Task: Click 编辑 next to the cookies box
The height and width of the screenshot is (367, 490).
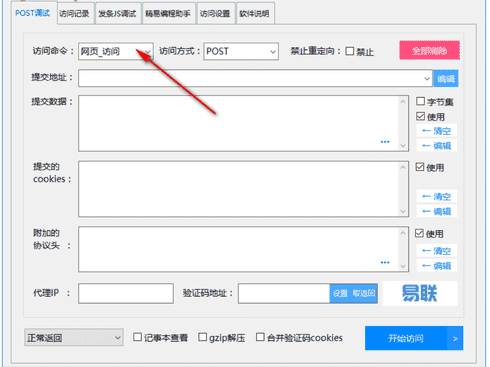Action: (437, 211)
